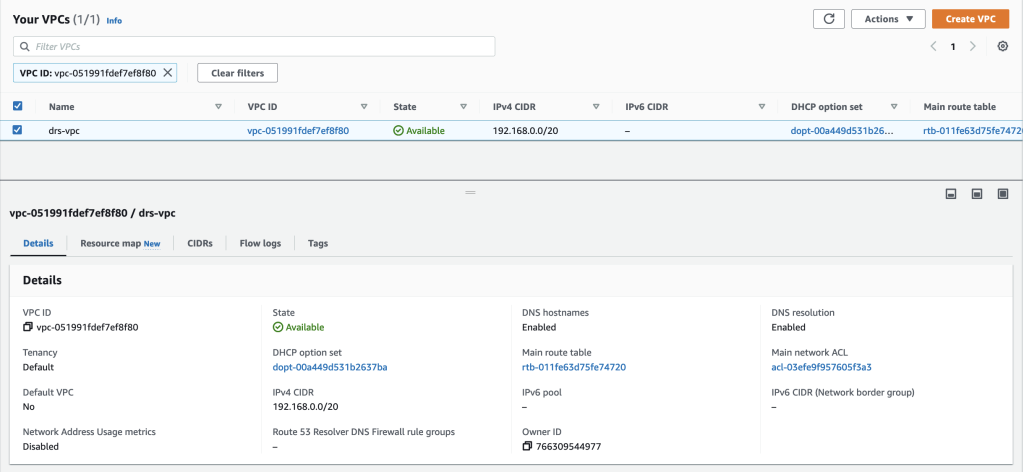Image resolution: width=1024 pixels, height=472 pixels.
Task: Click 192.168.0.0/20 cell in table row
Action: tap(525, 131)
